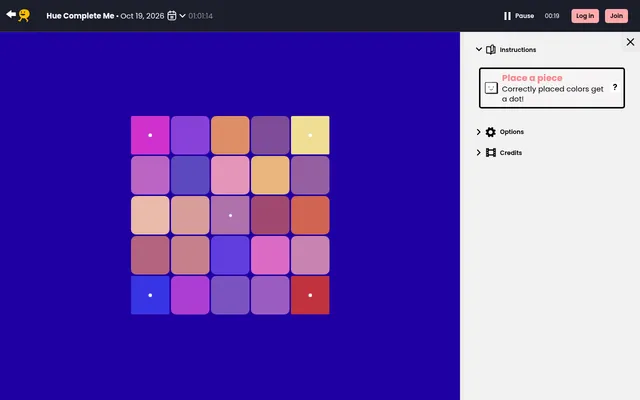
Task: Click the Instructions heading text
Action: tap(518, 49)
